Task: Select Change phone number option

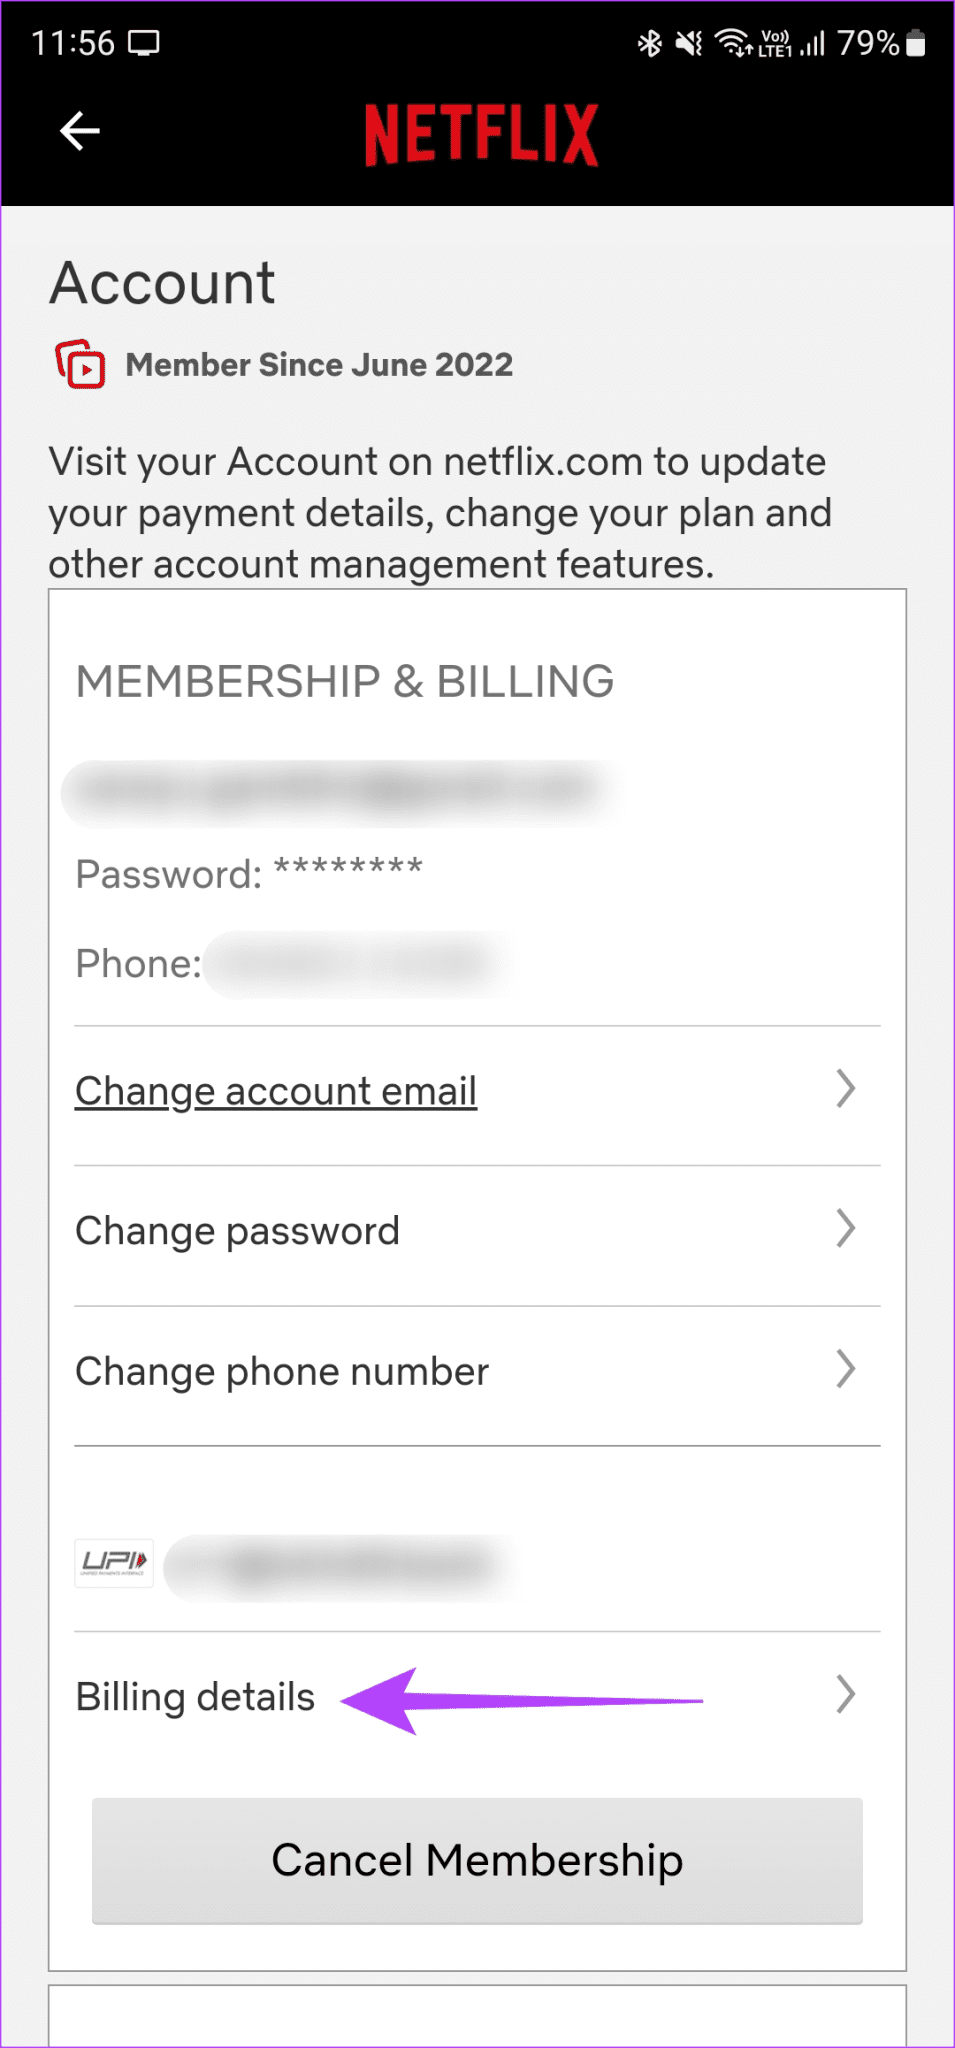Action: pos(282,1372)
